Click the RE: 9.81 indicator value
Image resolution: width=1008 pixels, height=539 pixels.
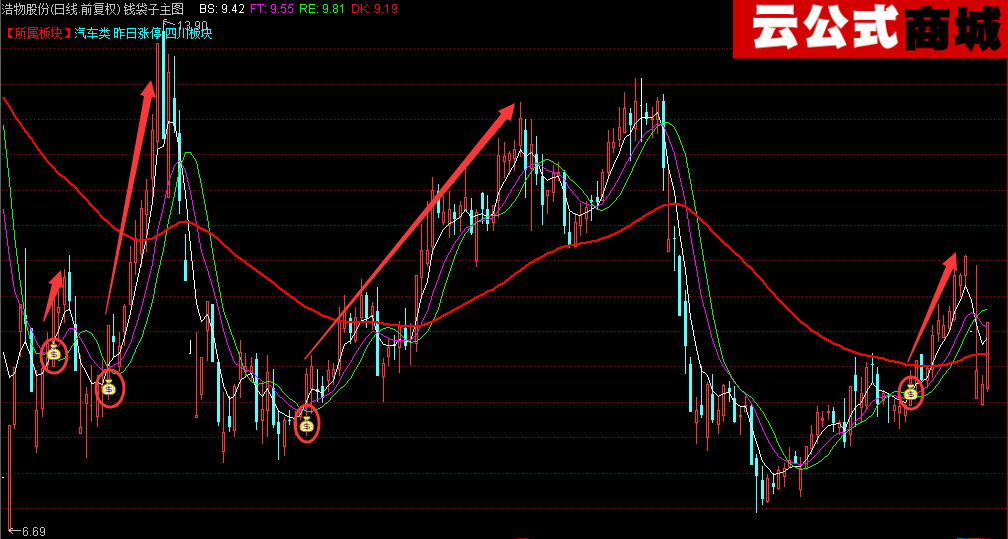[x=322, y=8]
